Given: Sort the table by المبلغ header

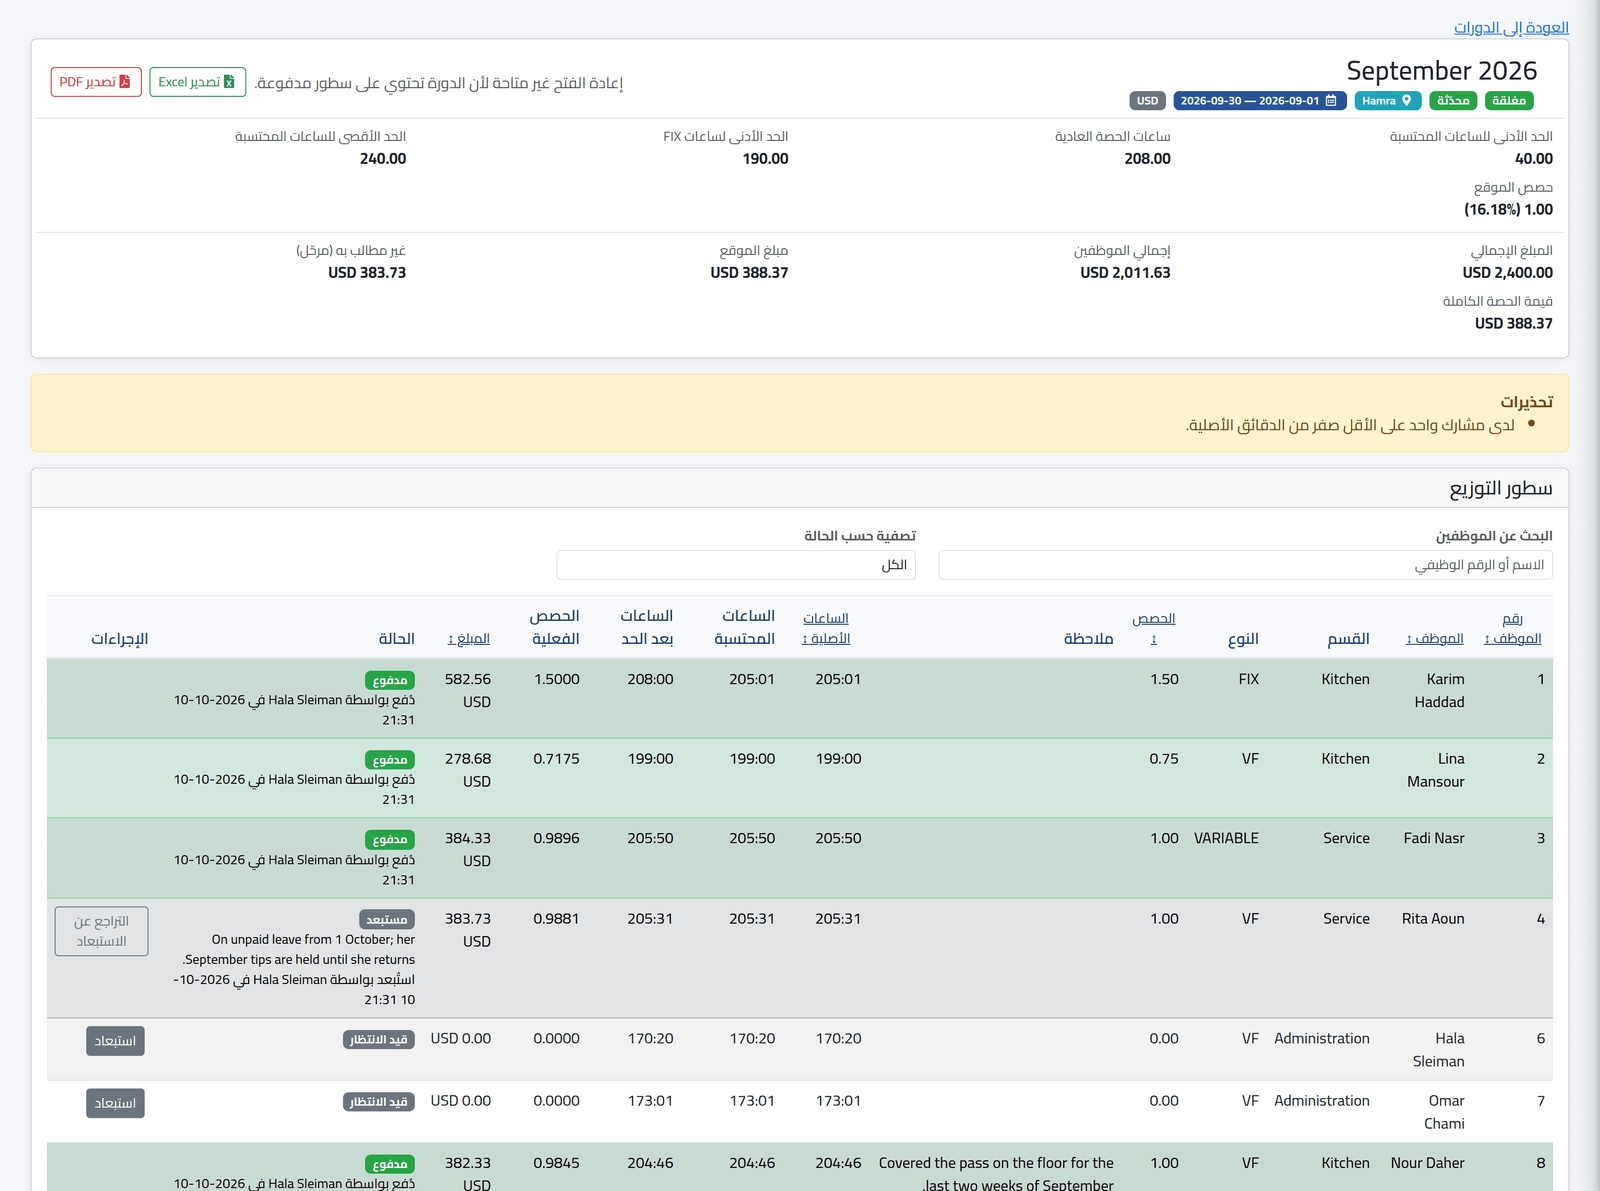Looking at the screenshot, I should pos(469,639).
